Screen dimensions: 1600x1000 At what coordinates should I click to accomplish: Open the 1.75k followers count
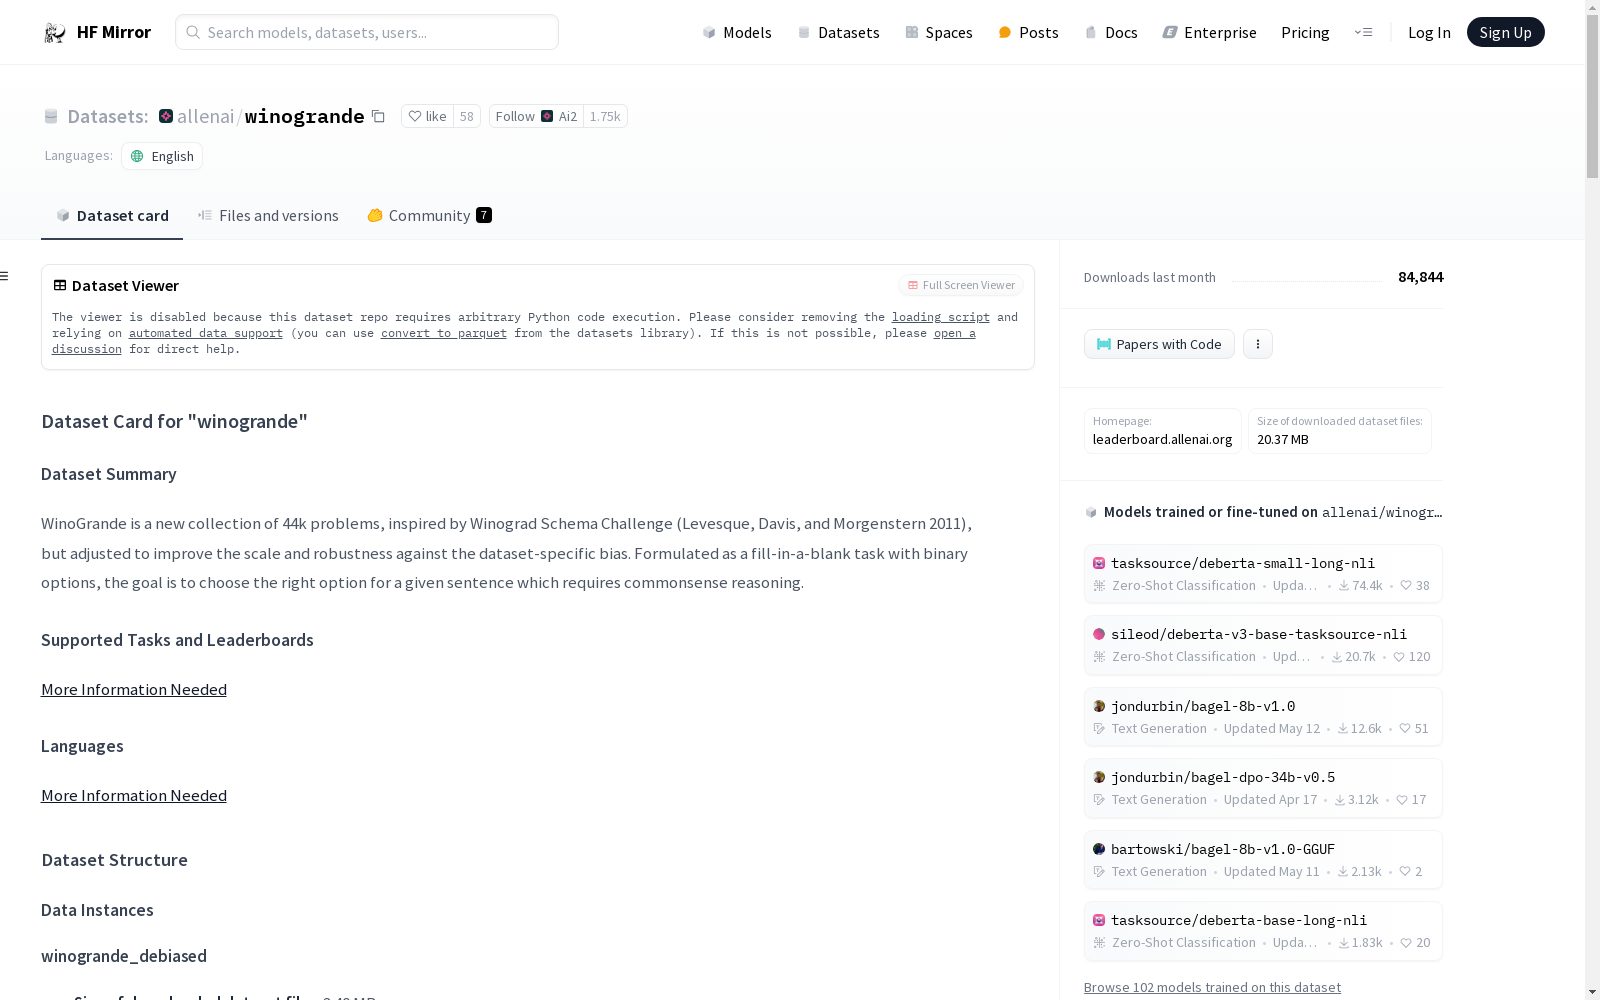[605, 116]
